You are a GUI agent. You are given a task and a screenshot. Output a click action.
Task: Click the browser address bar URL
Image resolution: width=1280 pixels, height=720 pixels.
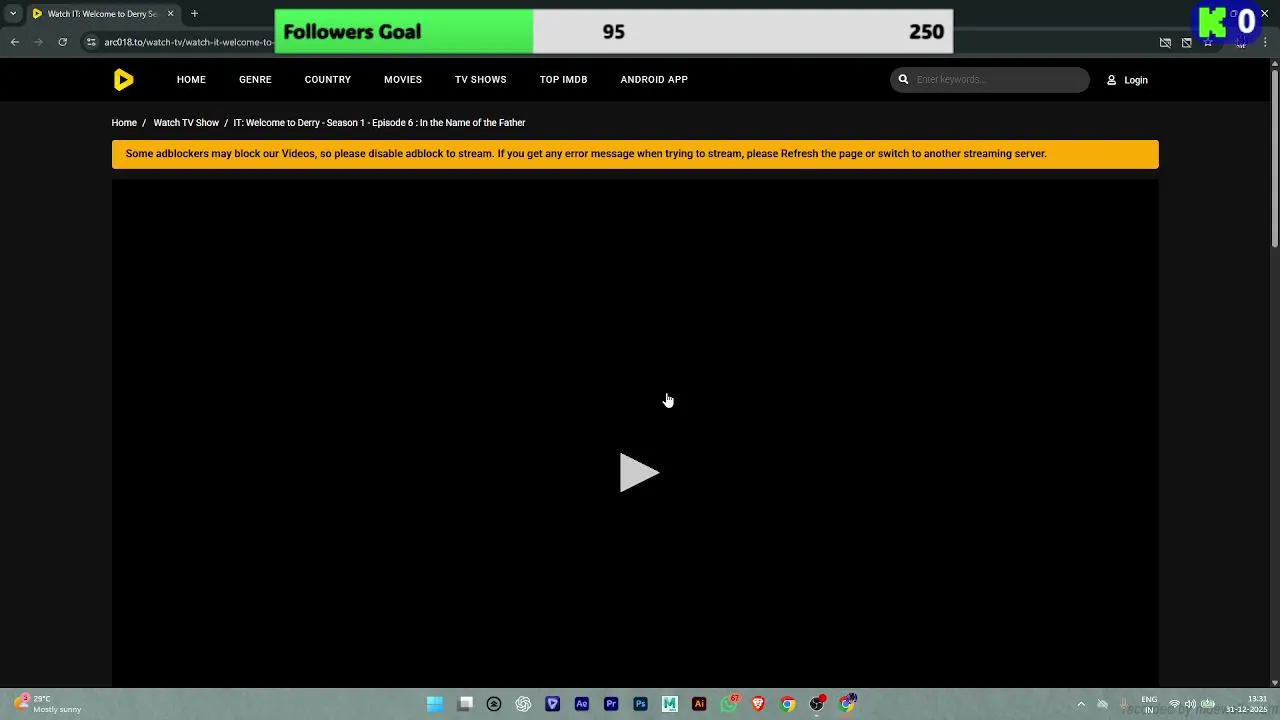[x=188, y=42]
